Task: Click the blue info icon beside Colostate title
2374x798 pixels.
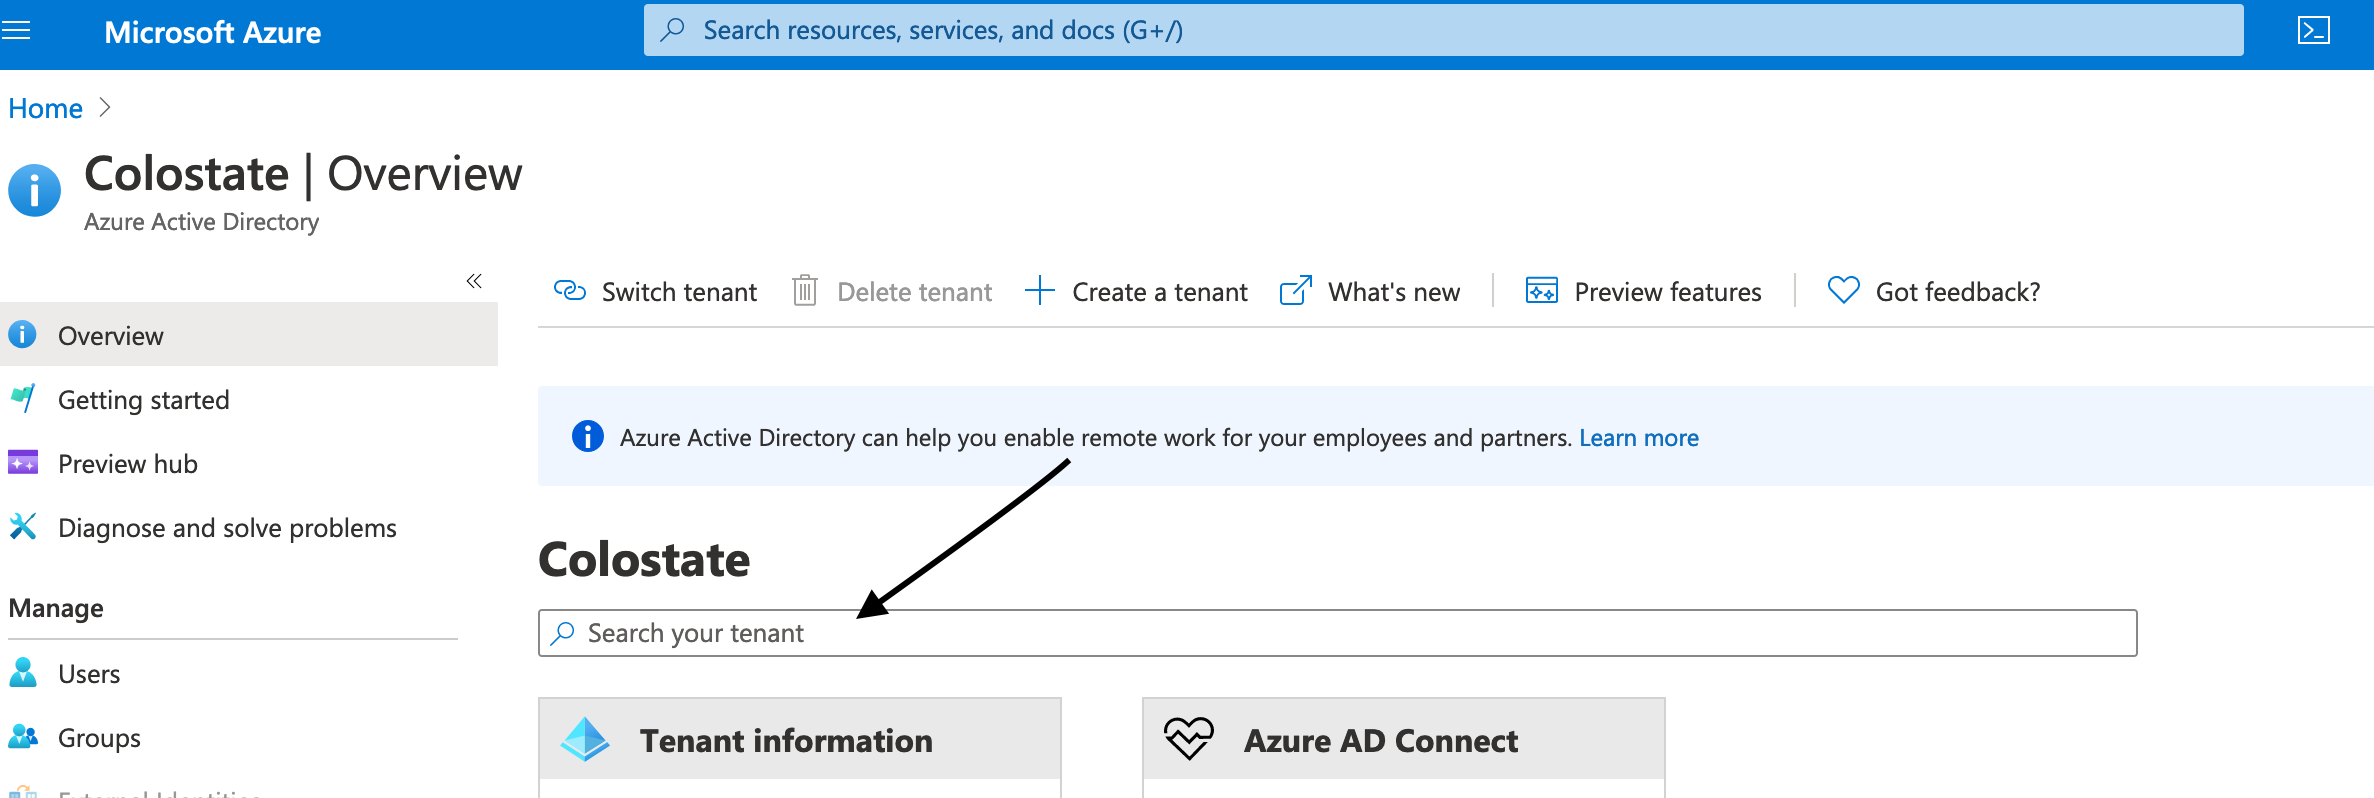Action: (x=35, y=190)
